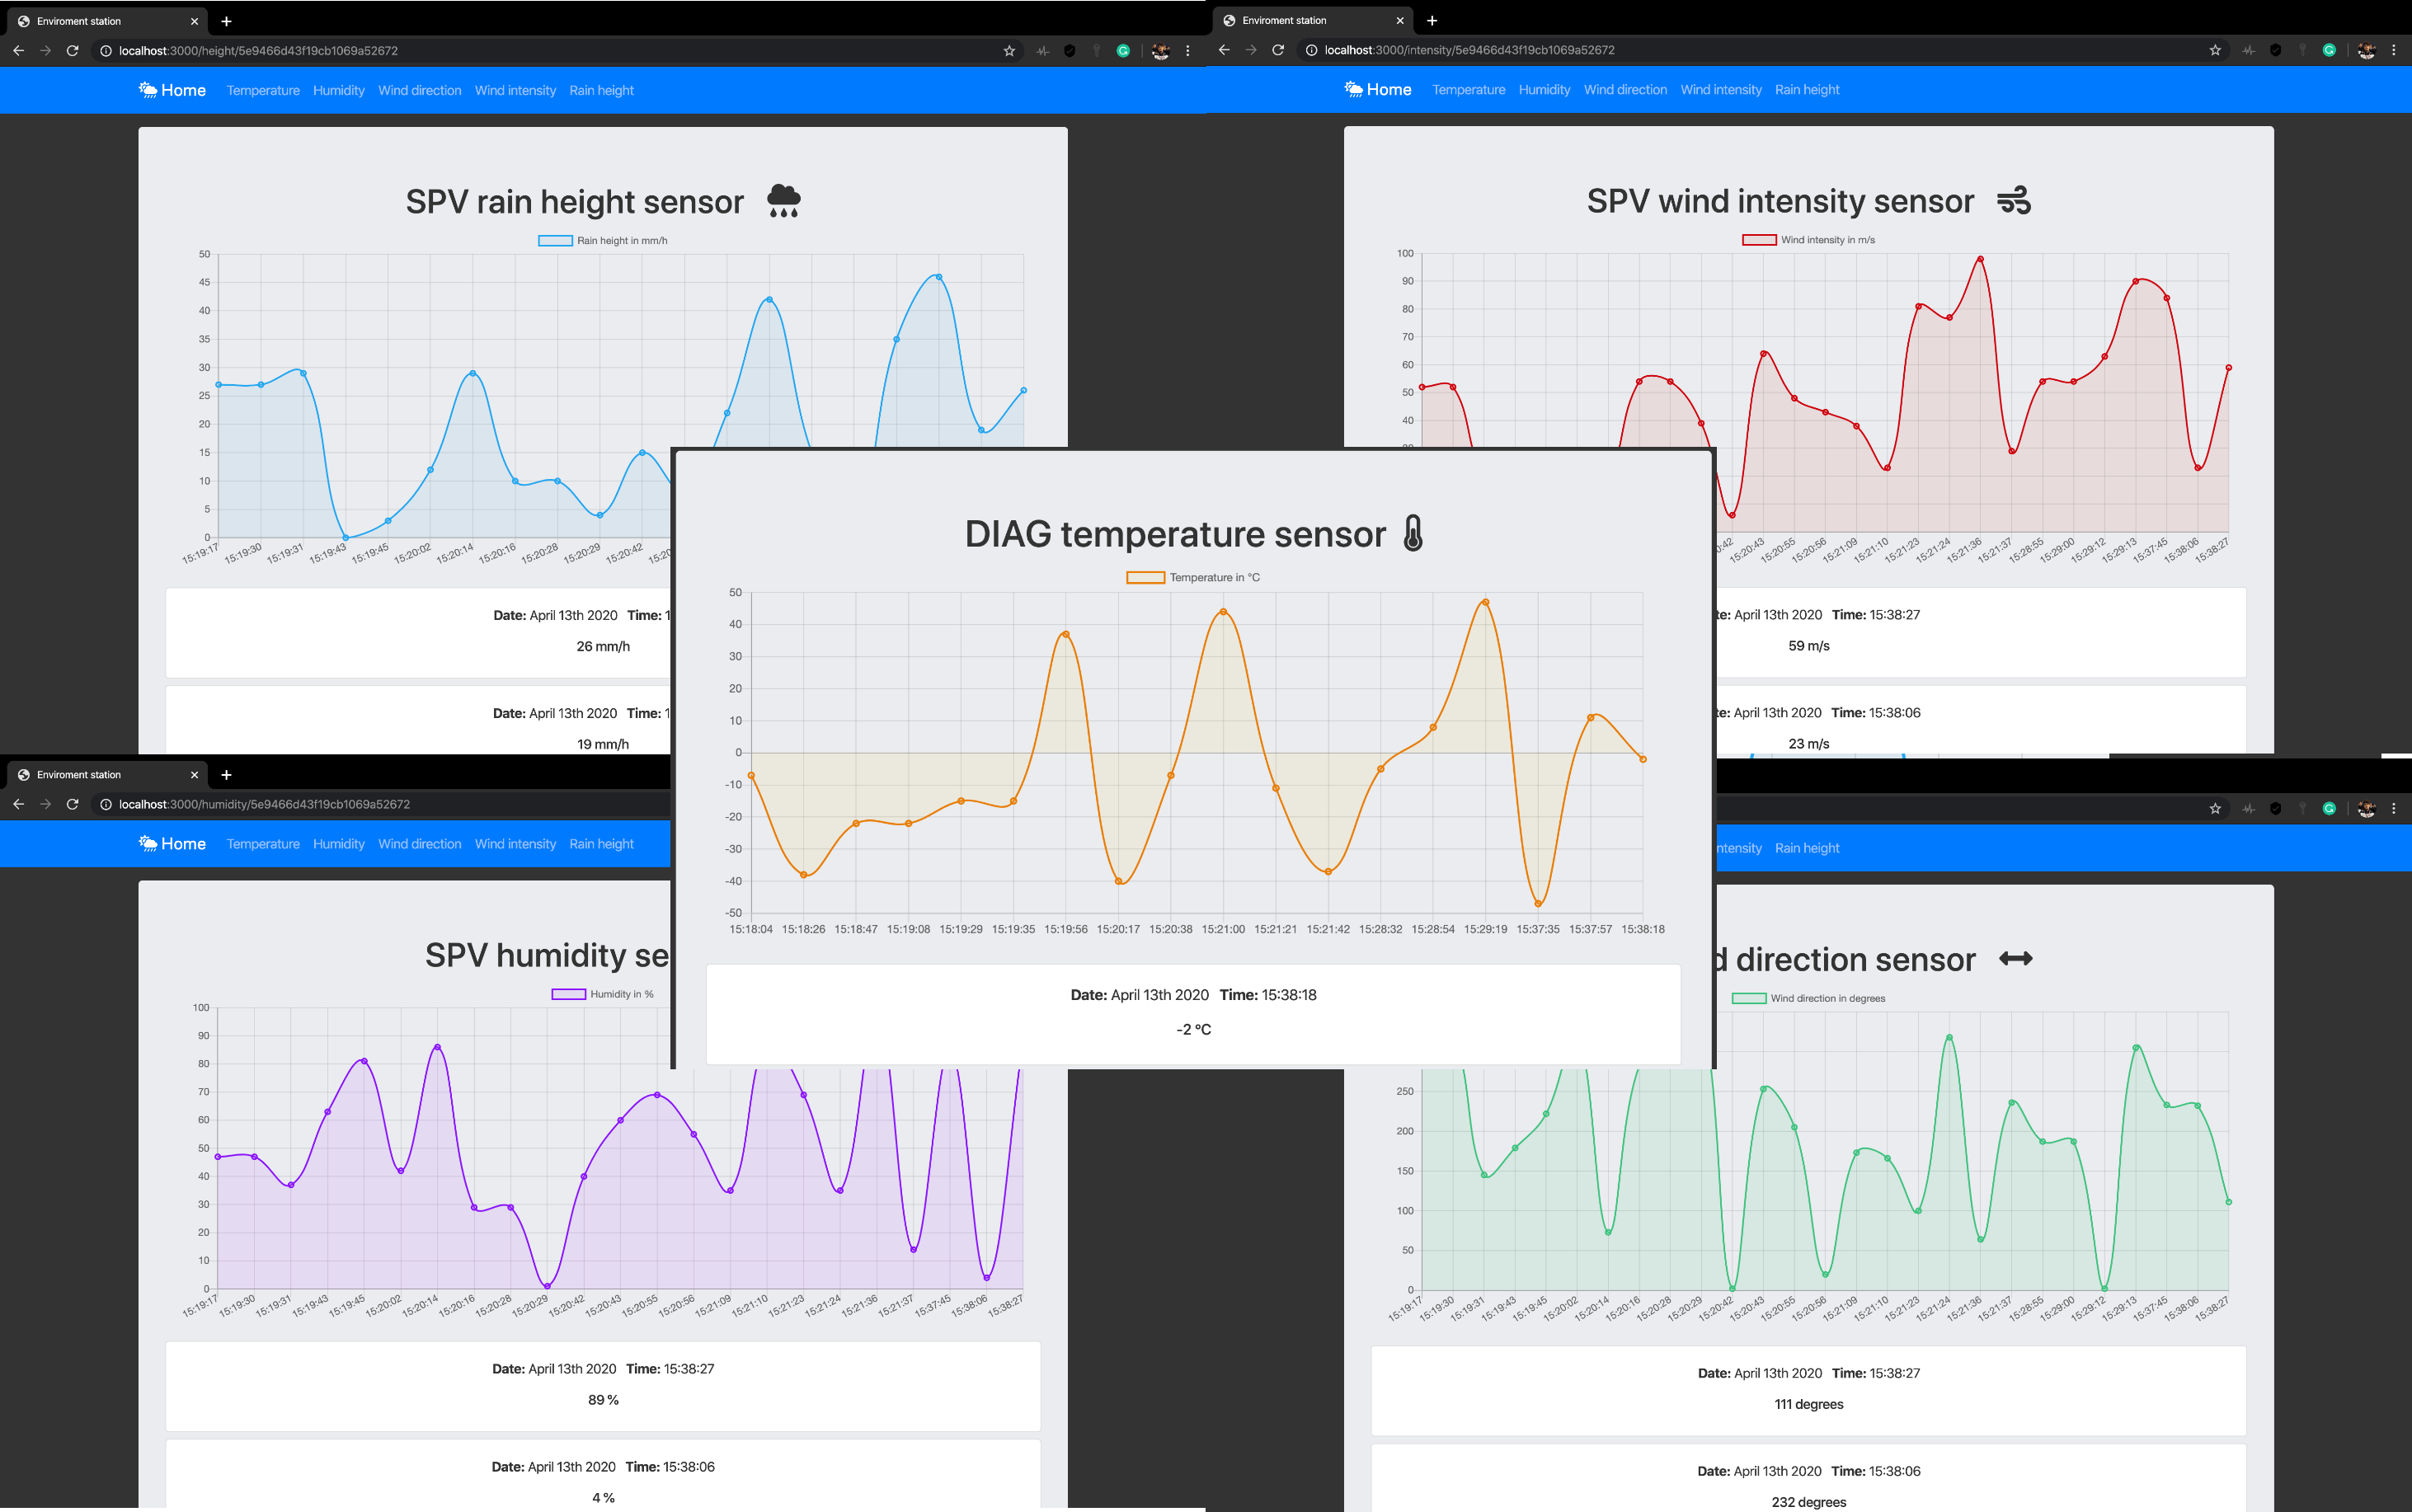Select Wind intensity in humidity window navbar
Screen dimensions: 2412x1512
coord(515,844)
